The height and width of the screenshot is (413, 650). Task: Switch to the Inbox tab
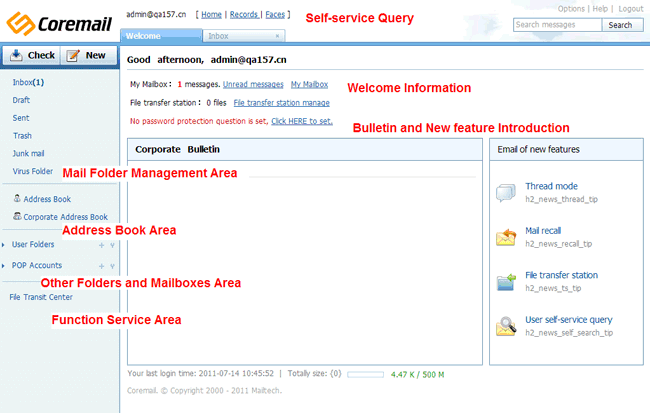(x=220, y=36)
